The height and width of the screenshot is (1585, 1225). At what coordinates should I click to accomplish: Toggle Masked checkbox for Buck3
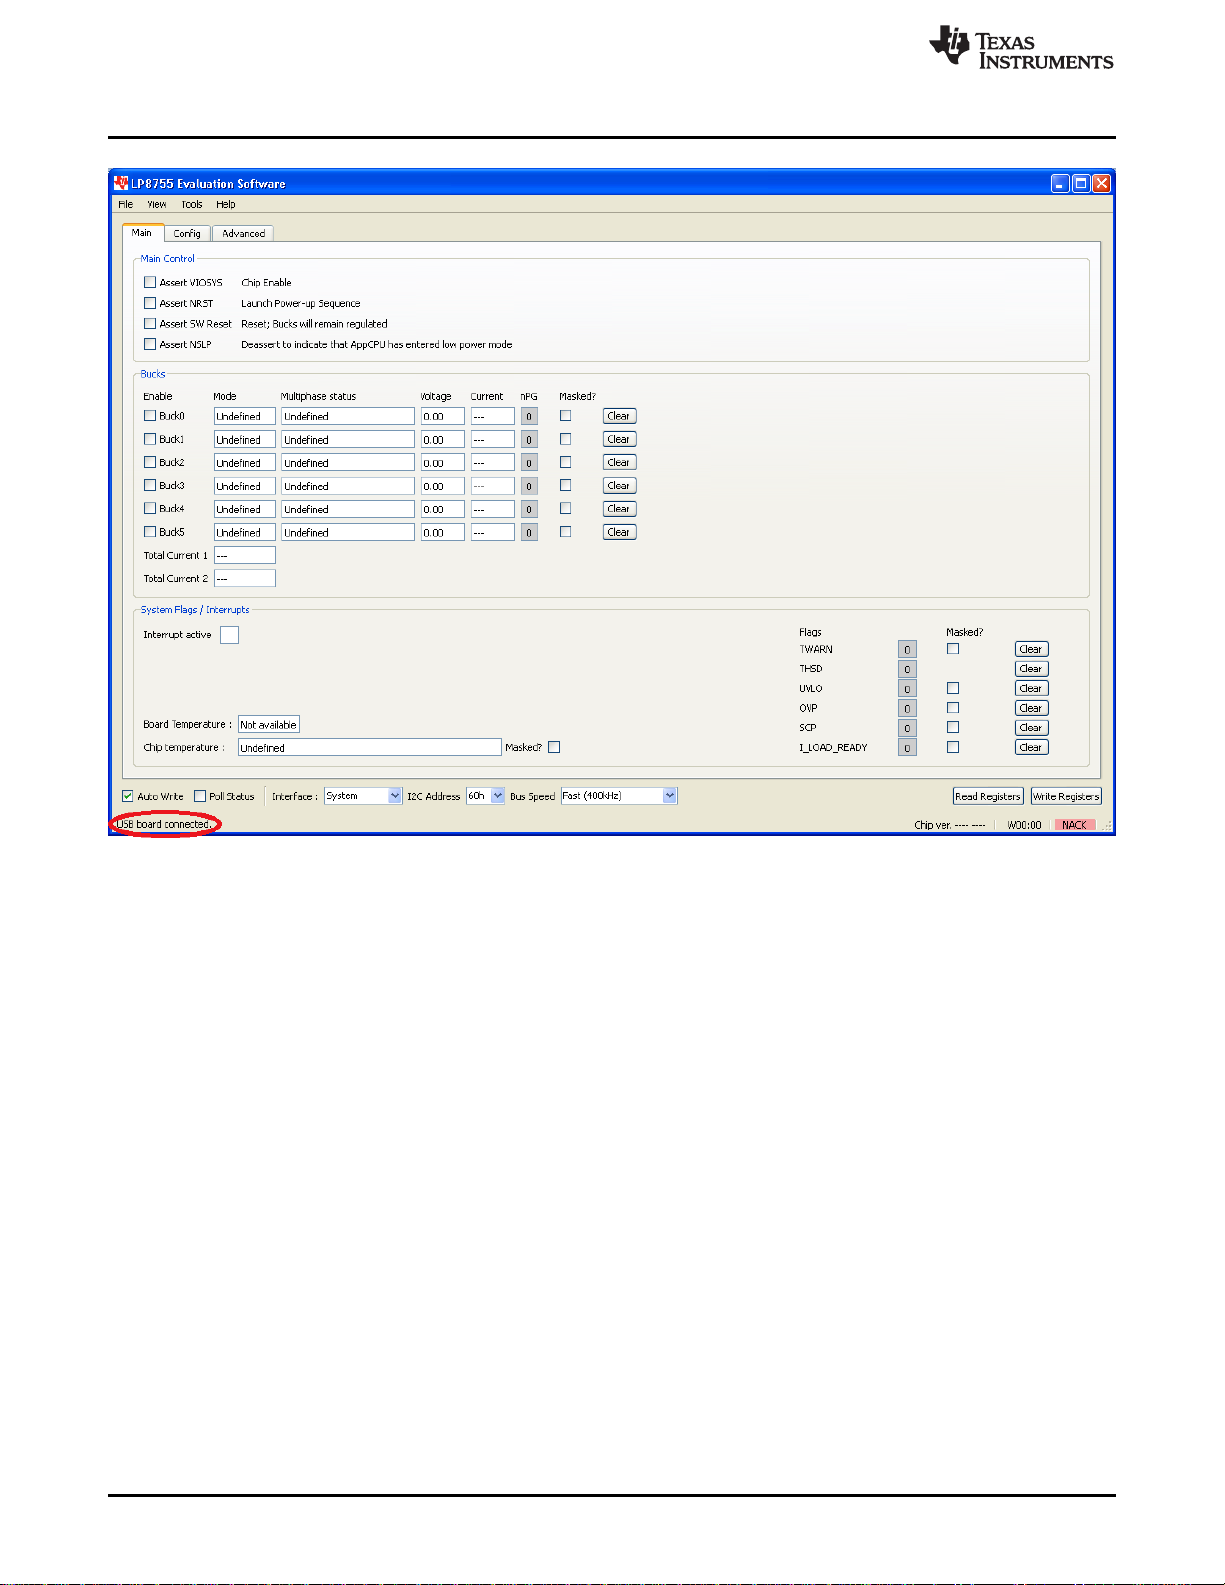[566, 485]
